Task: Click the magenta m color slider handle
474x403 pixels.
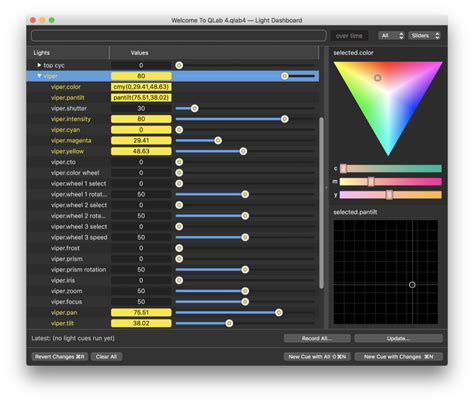Action: pyautogui.click(x=371, y=182)
